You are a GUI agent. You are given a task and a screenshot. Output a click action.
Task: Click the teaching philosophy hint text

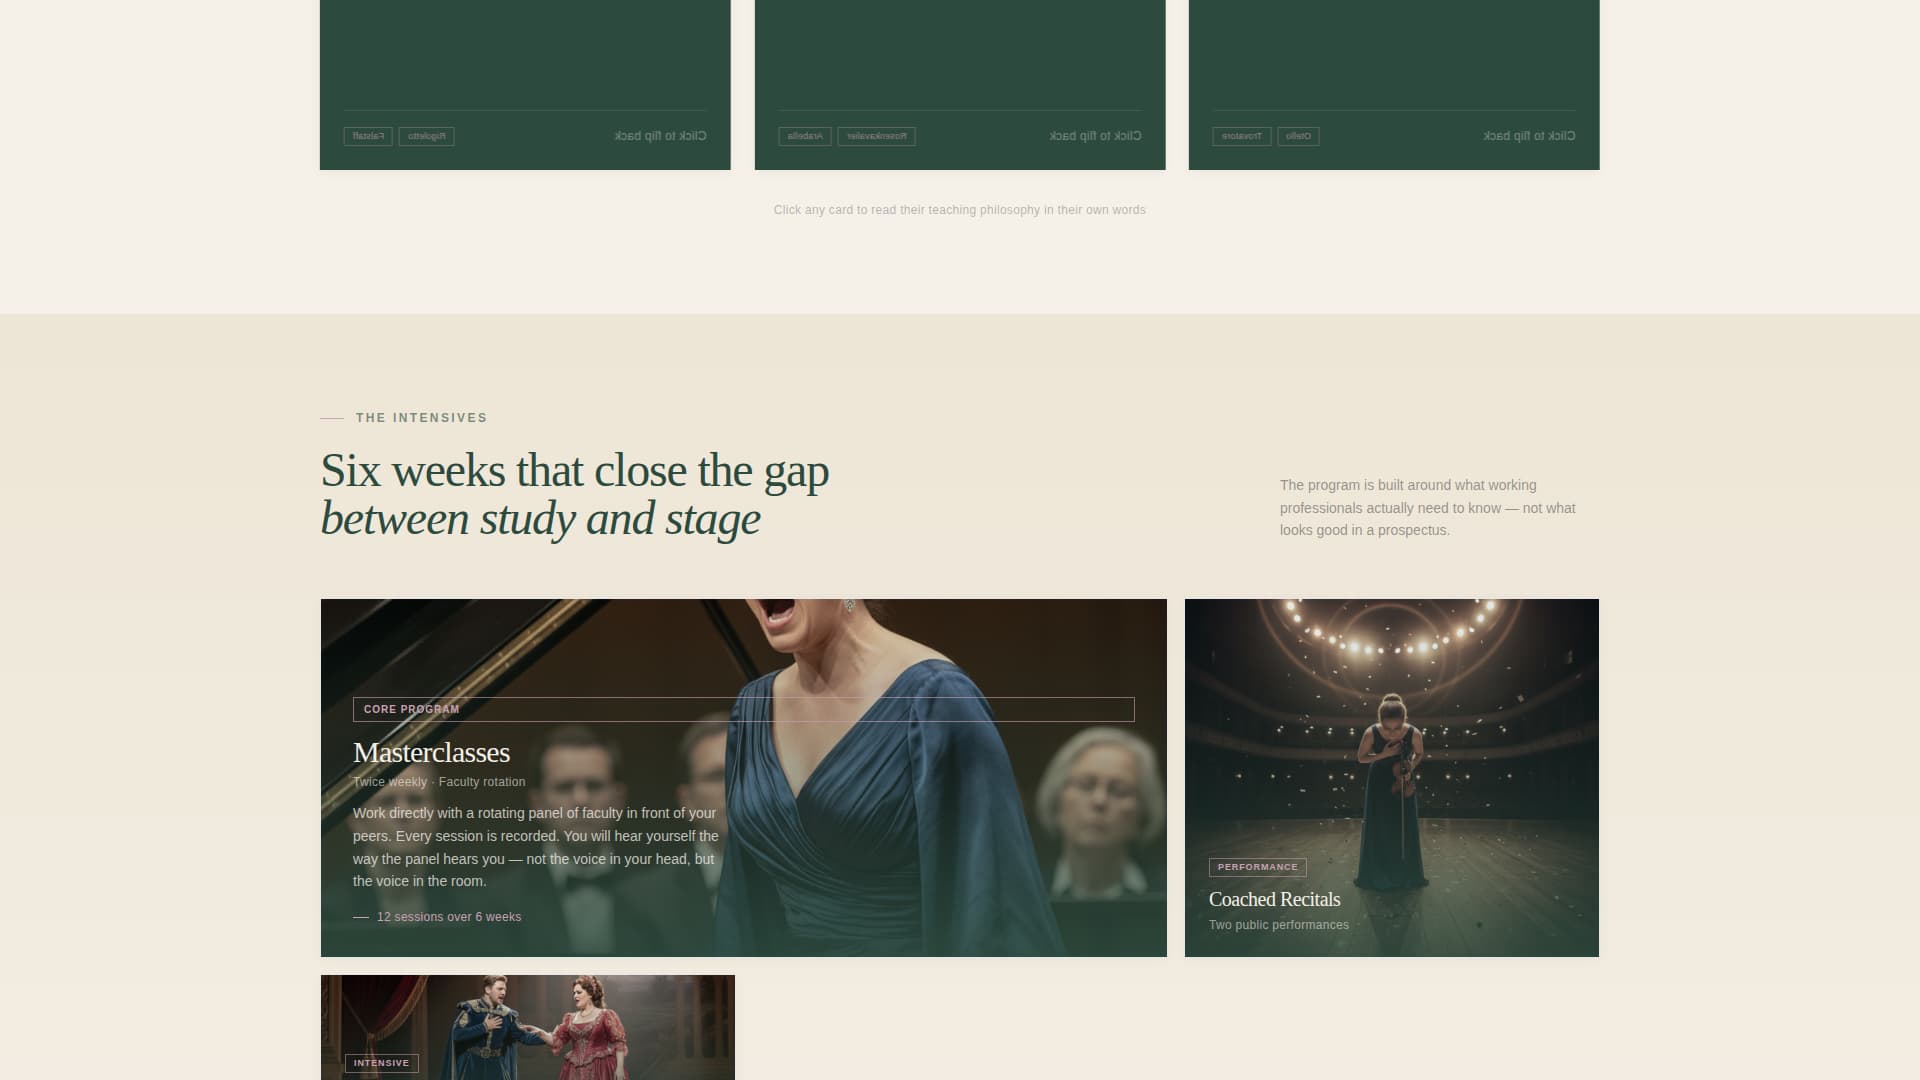point(959,210)
